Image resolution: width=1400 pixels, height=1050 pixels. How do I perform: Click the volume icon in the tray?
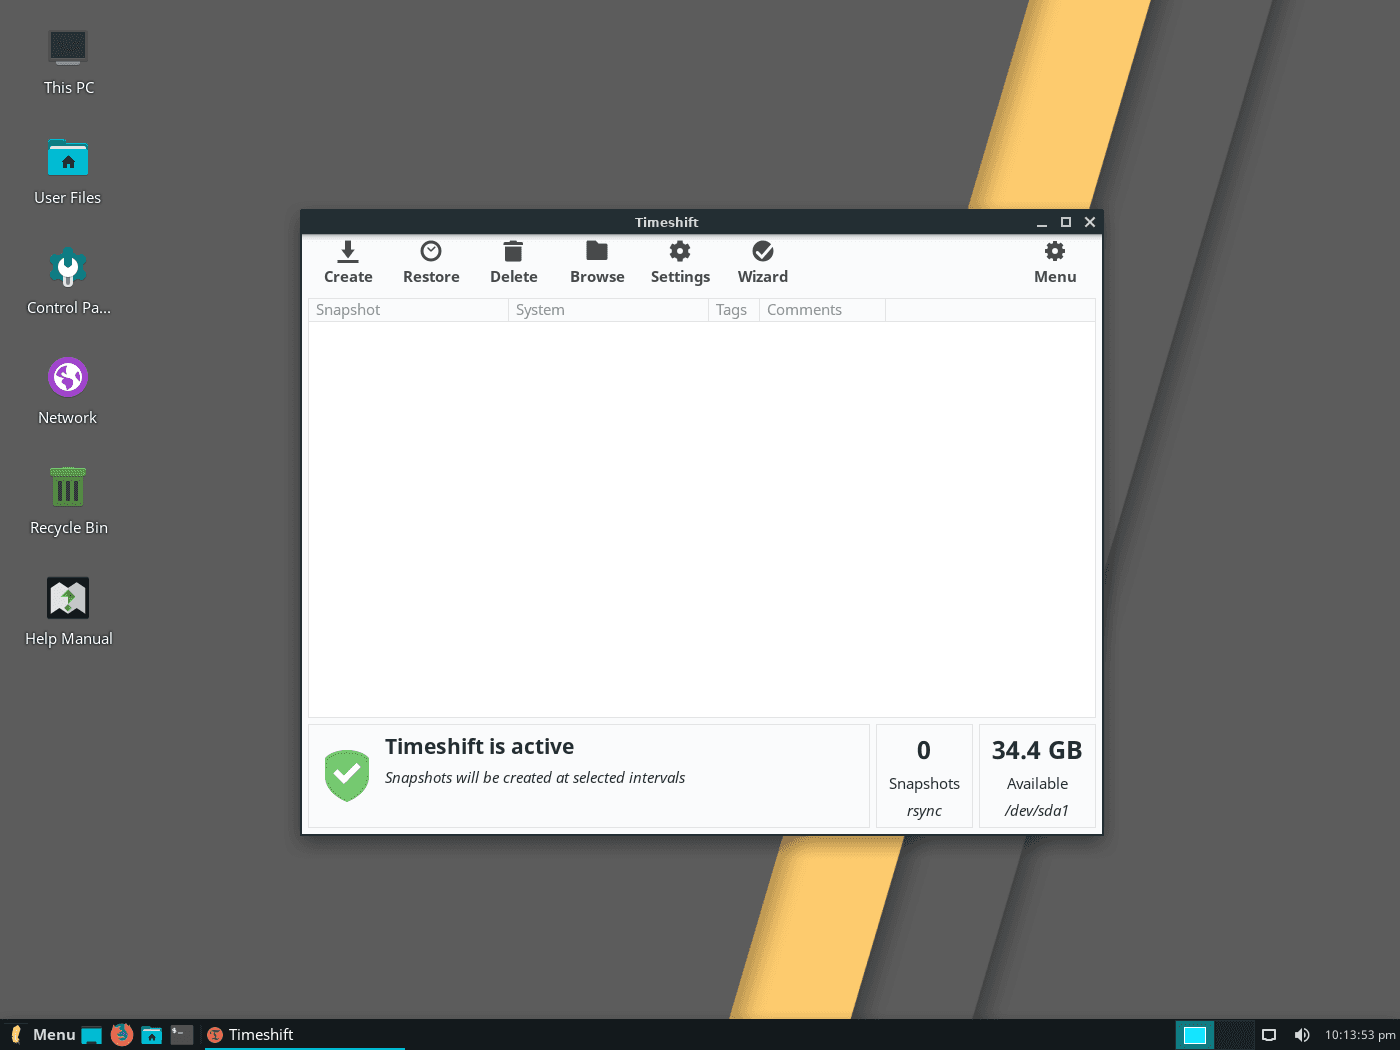coord(1302,1034)
